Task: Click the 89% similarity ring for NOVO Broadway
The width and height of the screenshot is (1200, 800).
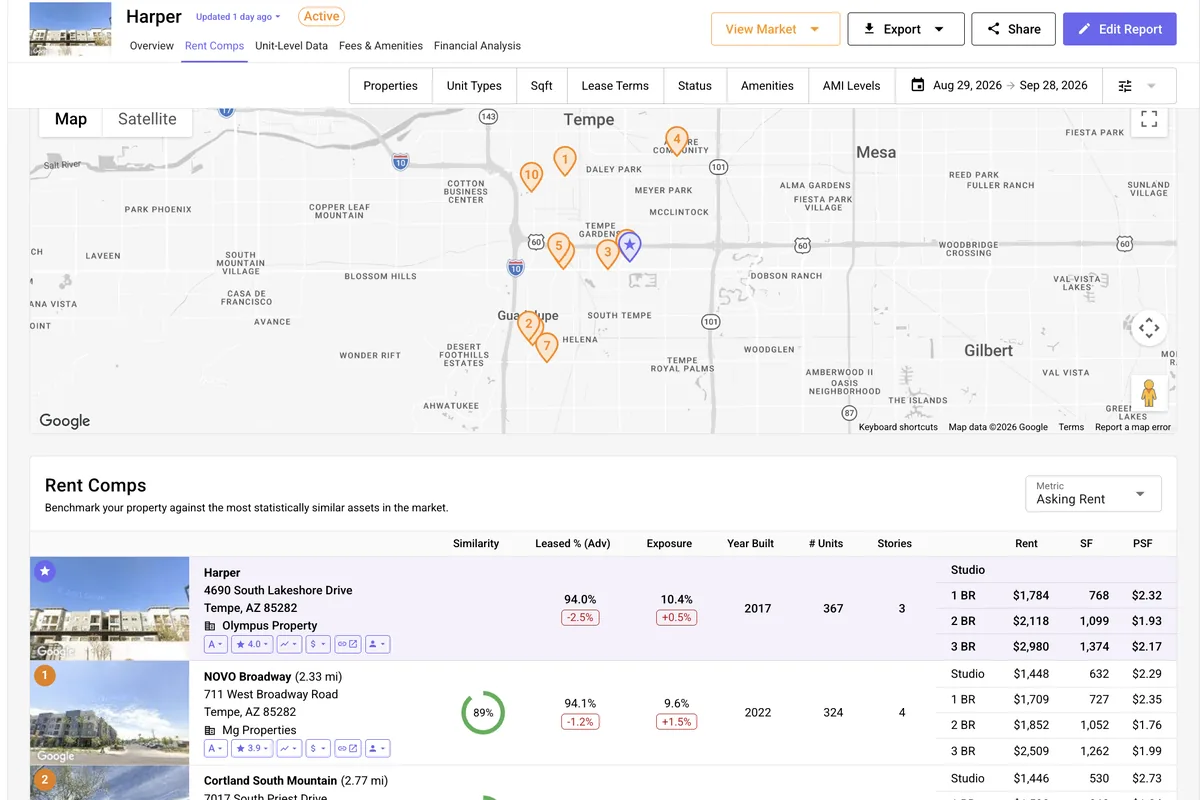Action: (483, 713)
